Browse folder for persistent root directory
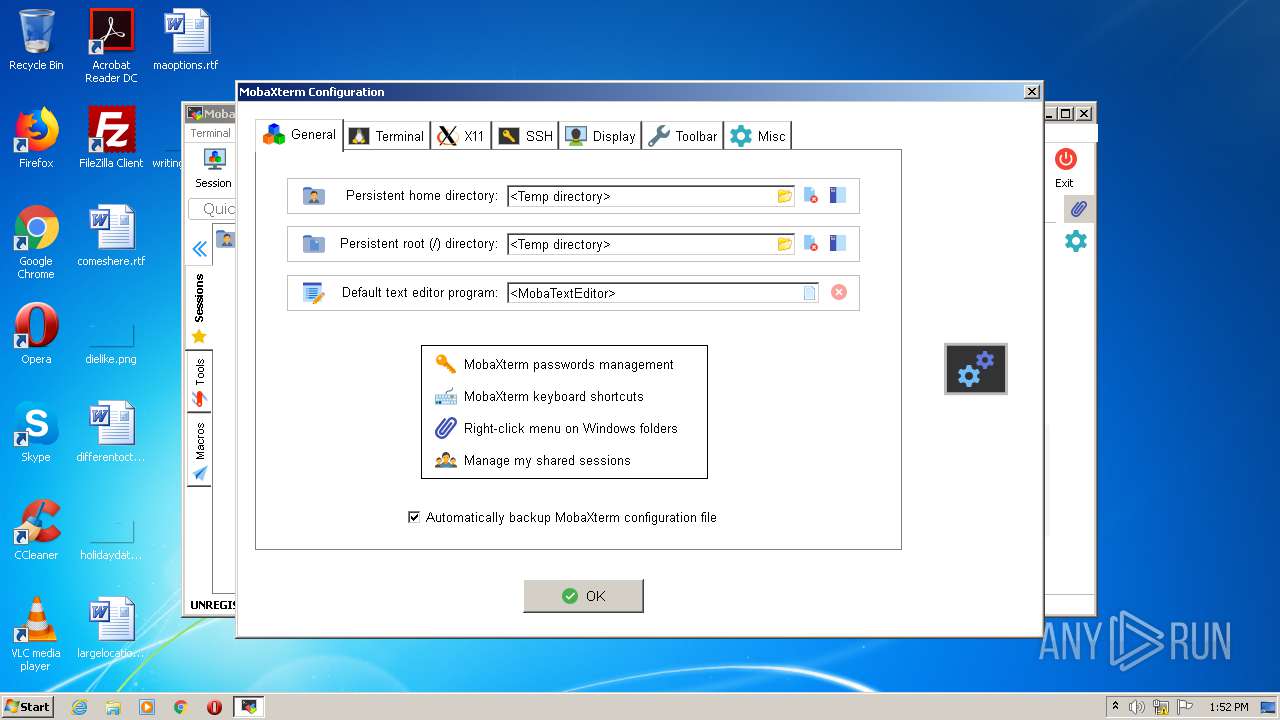Image resolution: width=1280 pixels, height=720 pixels. pos(785,244)
